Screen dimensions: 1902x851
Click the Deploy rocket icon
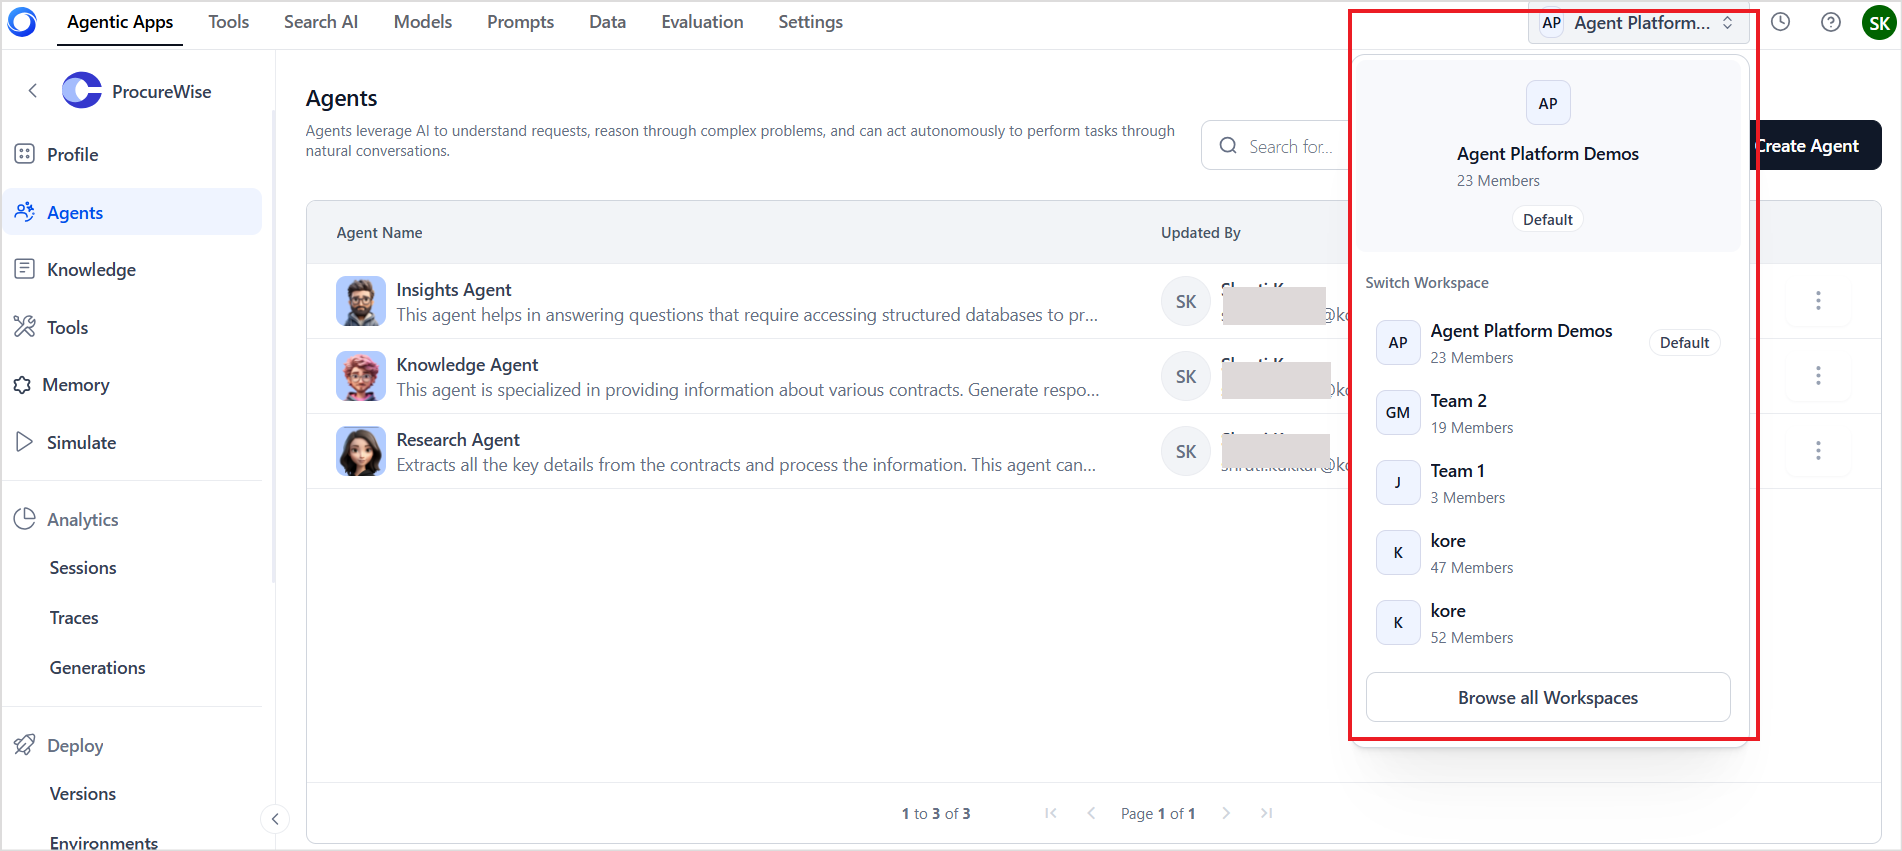click(25, 745)
